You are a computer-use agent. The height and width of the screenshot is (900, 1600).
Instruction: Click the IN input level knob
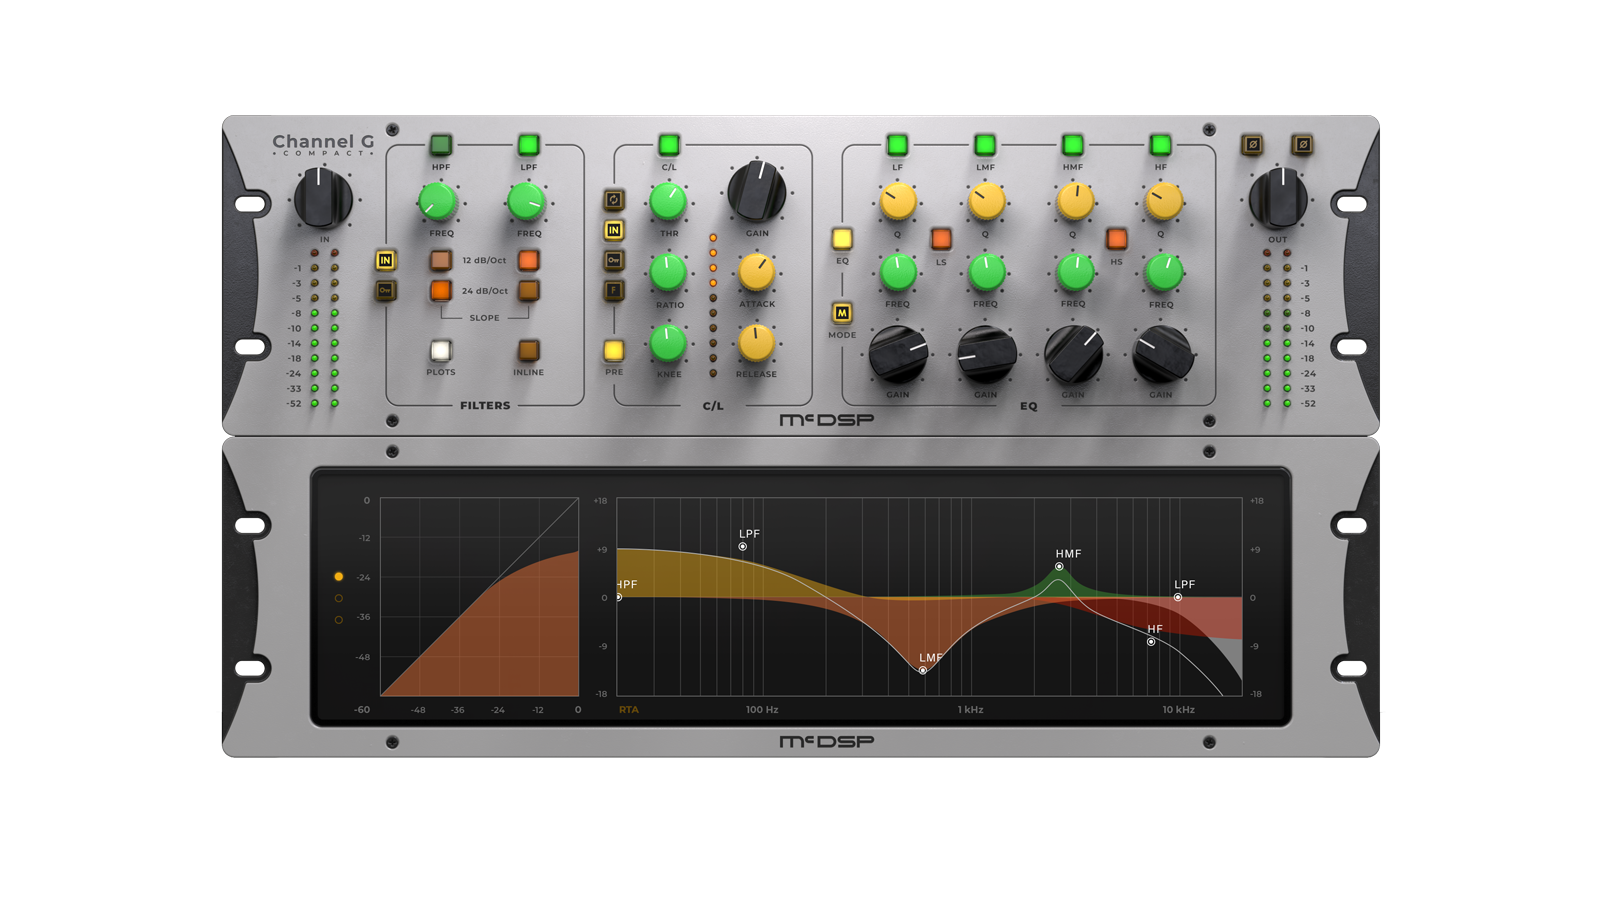point(323,198)
